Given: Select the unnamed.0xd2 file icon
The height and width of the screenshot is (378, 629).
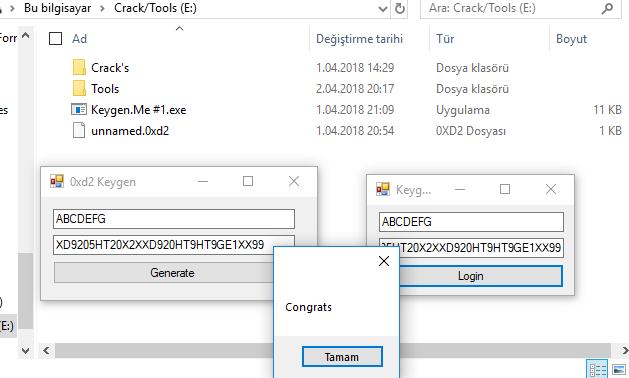Looking at the screenshot, I should pos(79,130).
